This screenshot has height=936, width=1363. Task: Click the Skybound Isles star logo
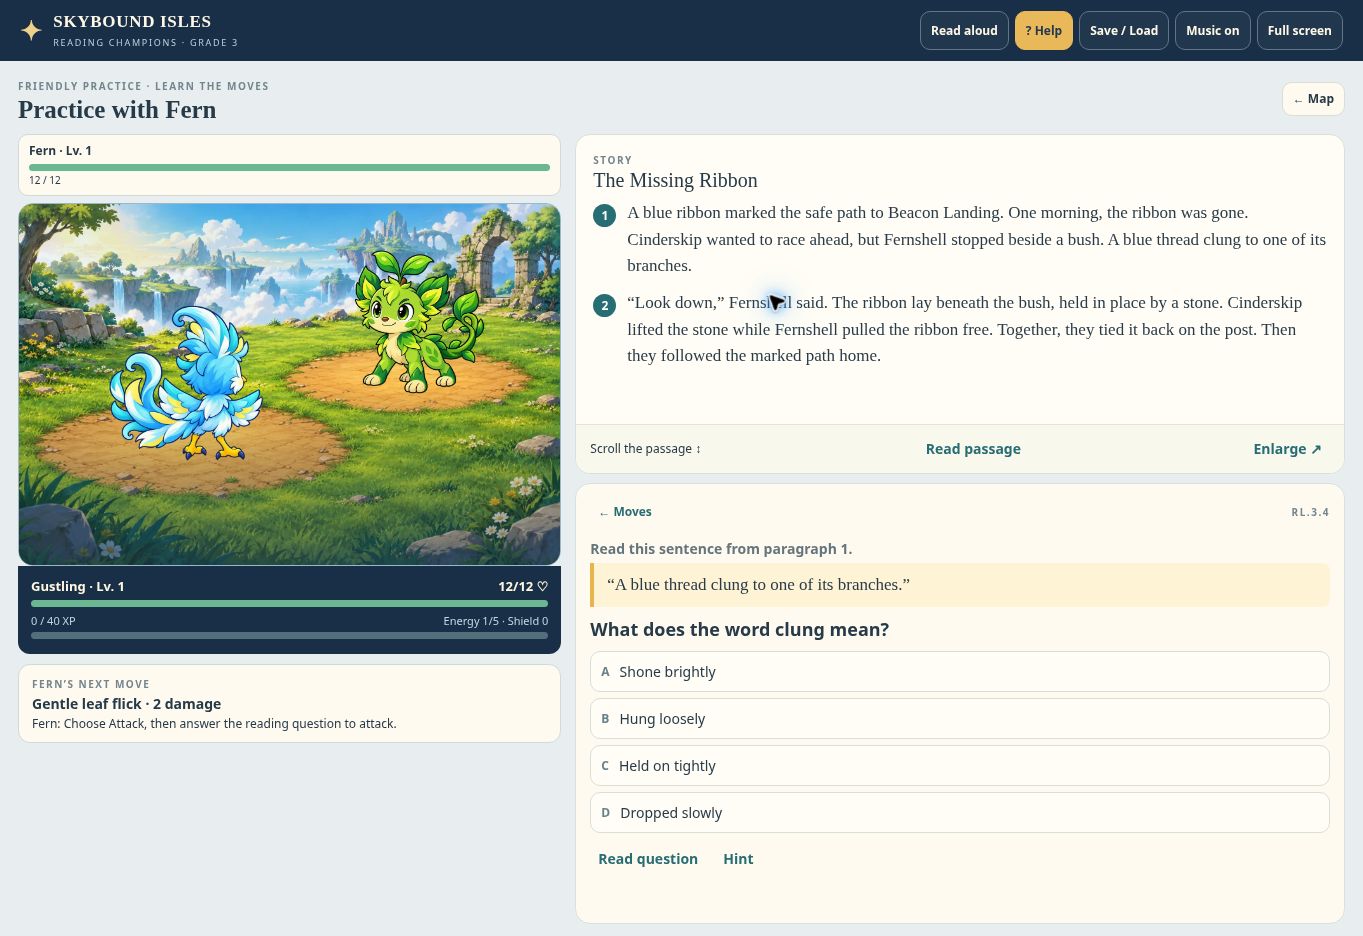[31, 30]
